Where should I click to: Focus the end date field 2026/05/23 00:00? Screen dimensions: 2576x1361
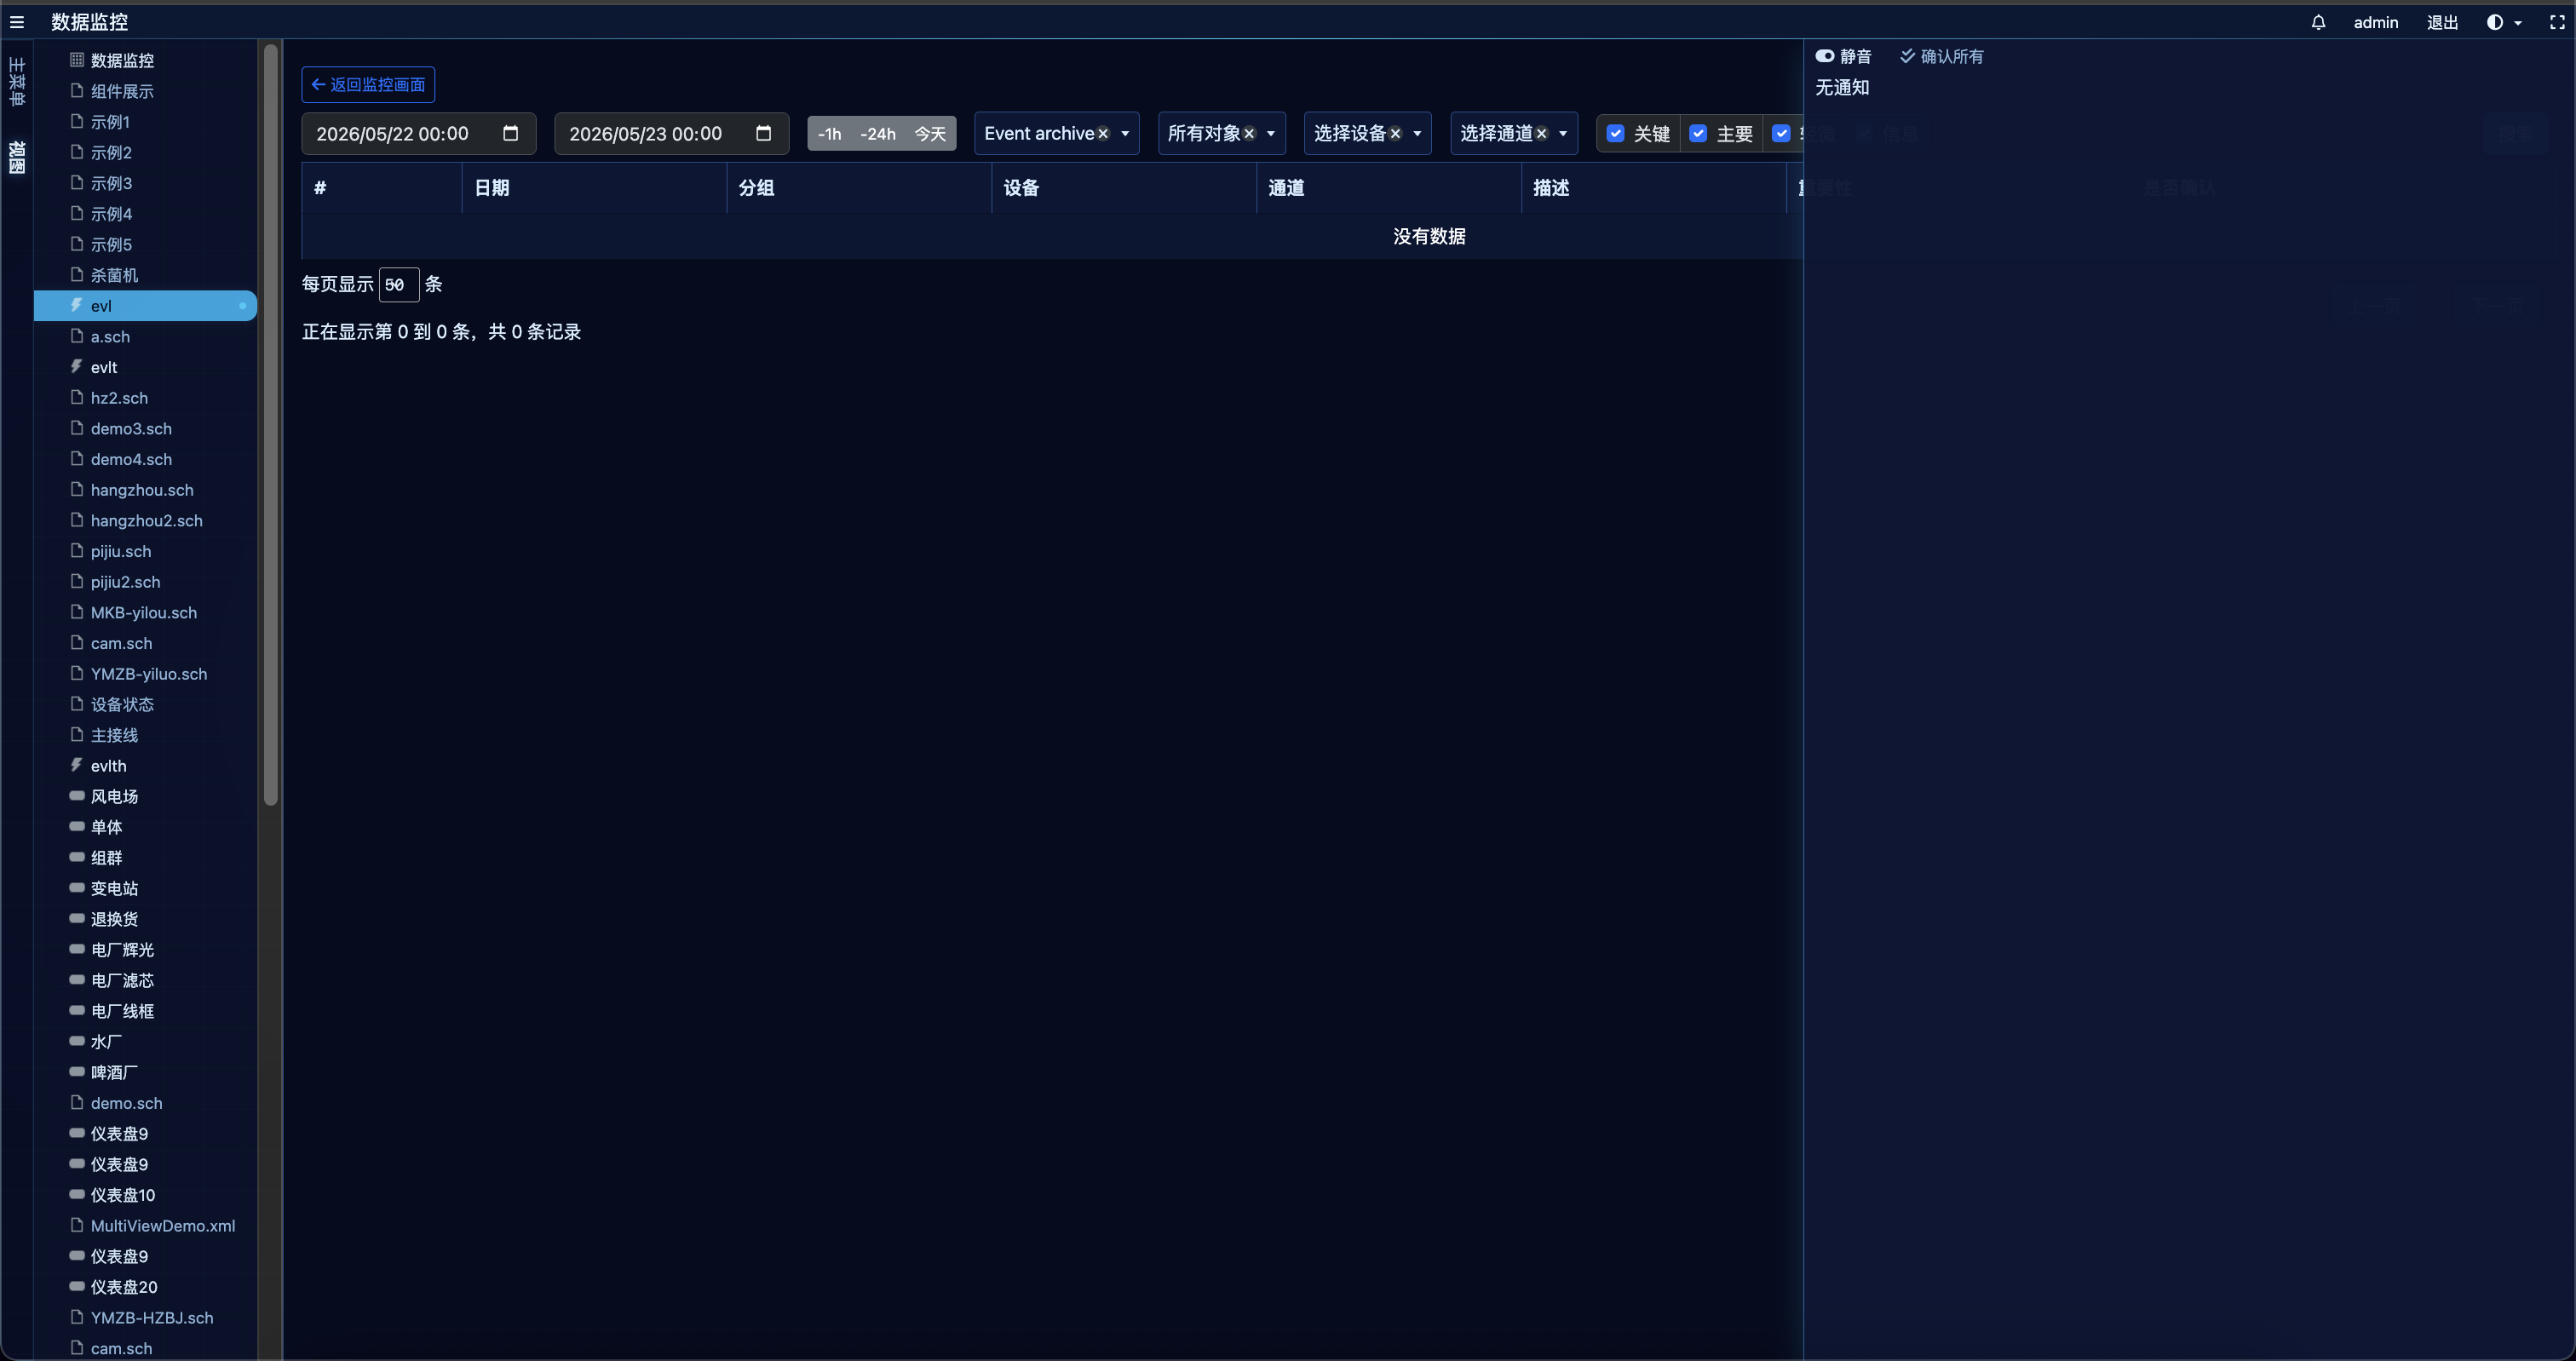pyautogui.click(x=672, y=134)
